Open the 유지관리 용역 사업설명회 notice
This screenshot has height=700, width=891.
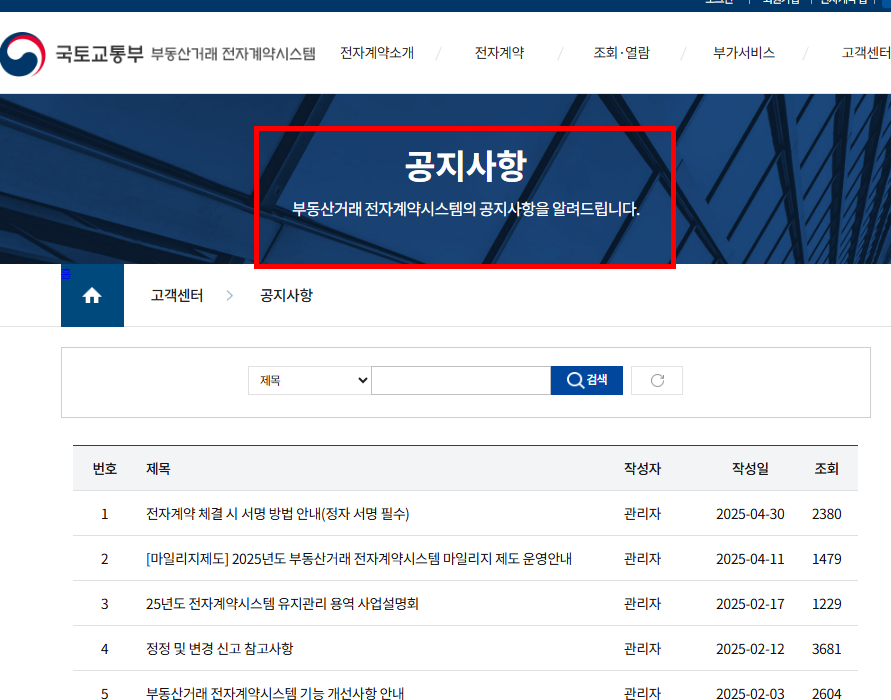tap(283, 603)
